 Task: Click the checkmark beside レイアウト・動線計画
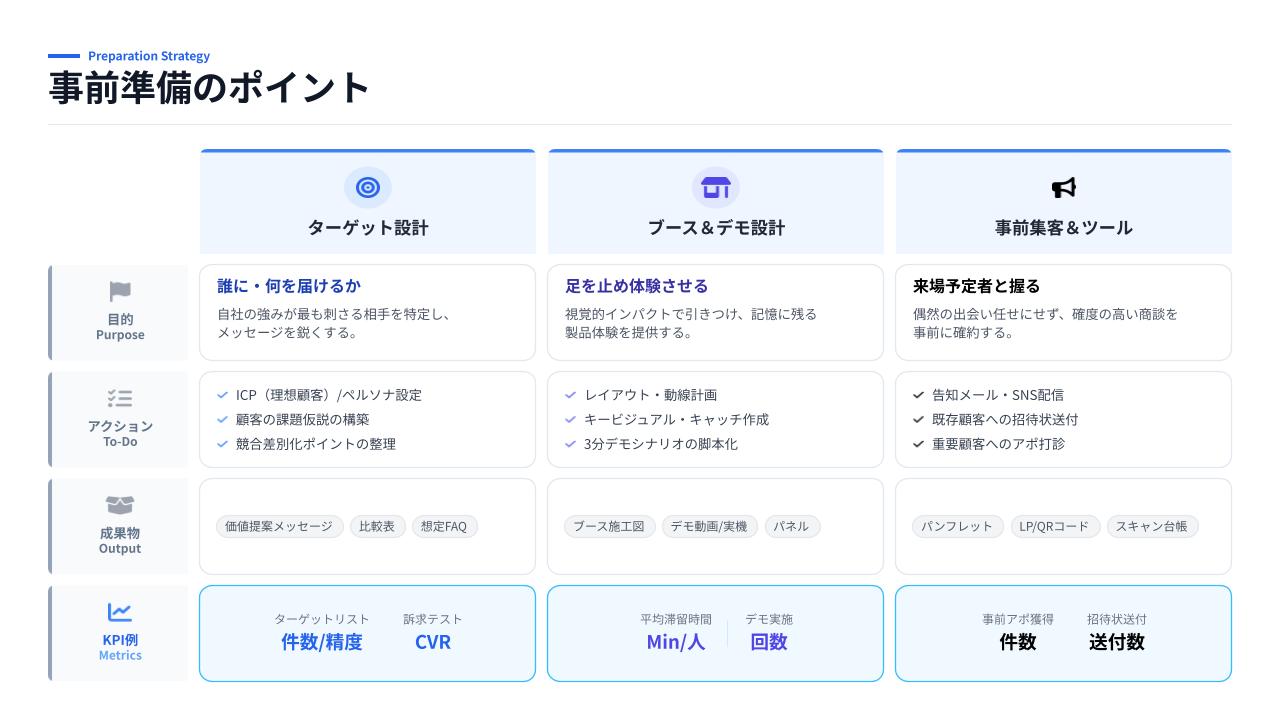570,395
